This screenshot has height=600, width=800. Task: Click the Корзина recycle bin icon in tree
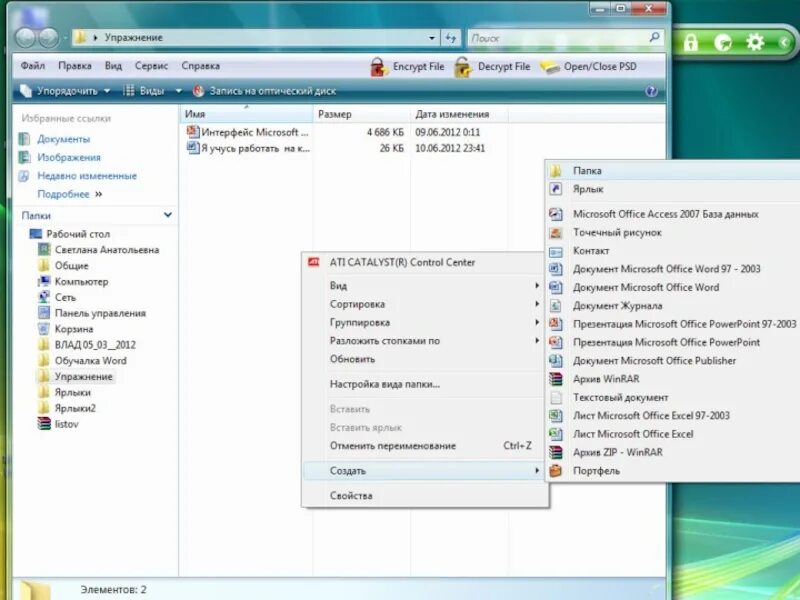coord(44,329)
